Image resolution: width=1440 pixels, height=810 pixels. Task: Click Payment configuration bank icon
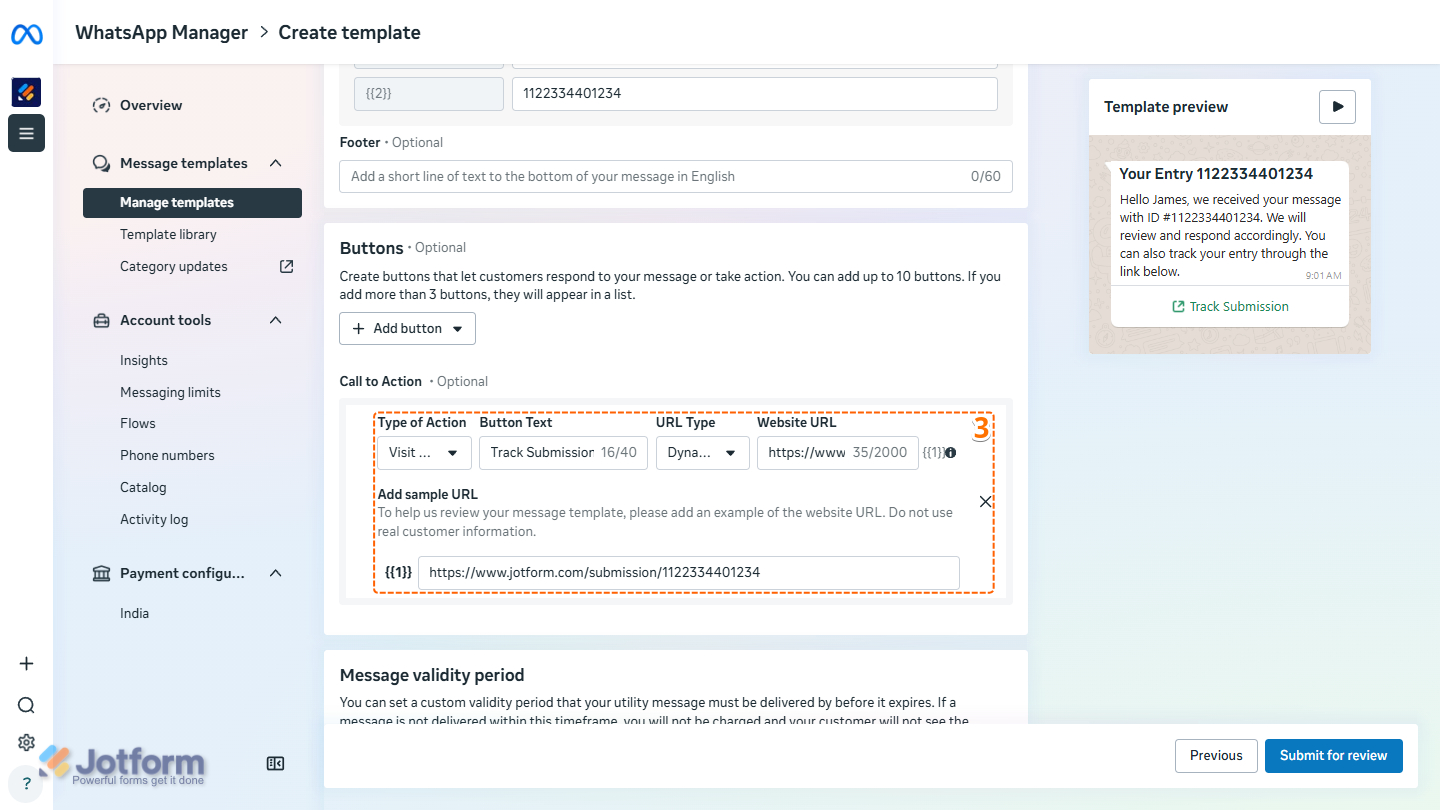coord(101,573)
